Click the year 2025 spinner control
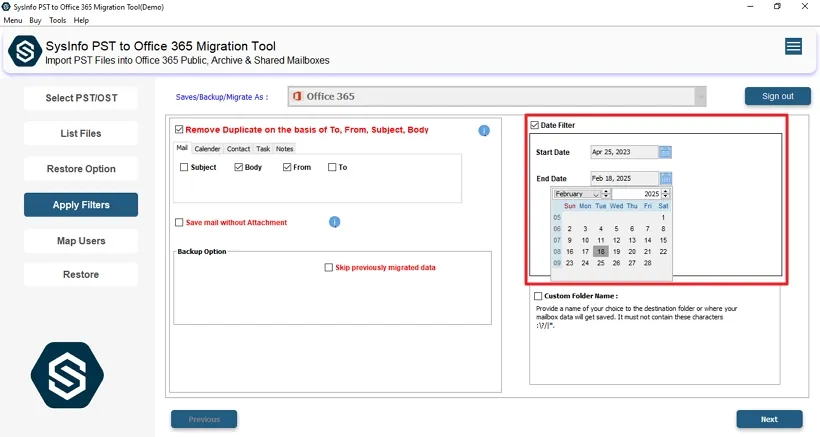The width and height of the screenshot is (820, 437). (667, 194)
